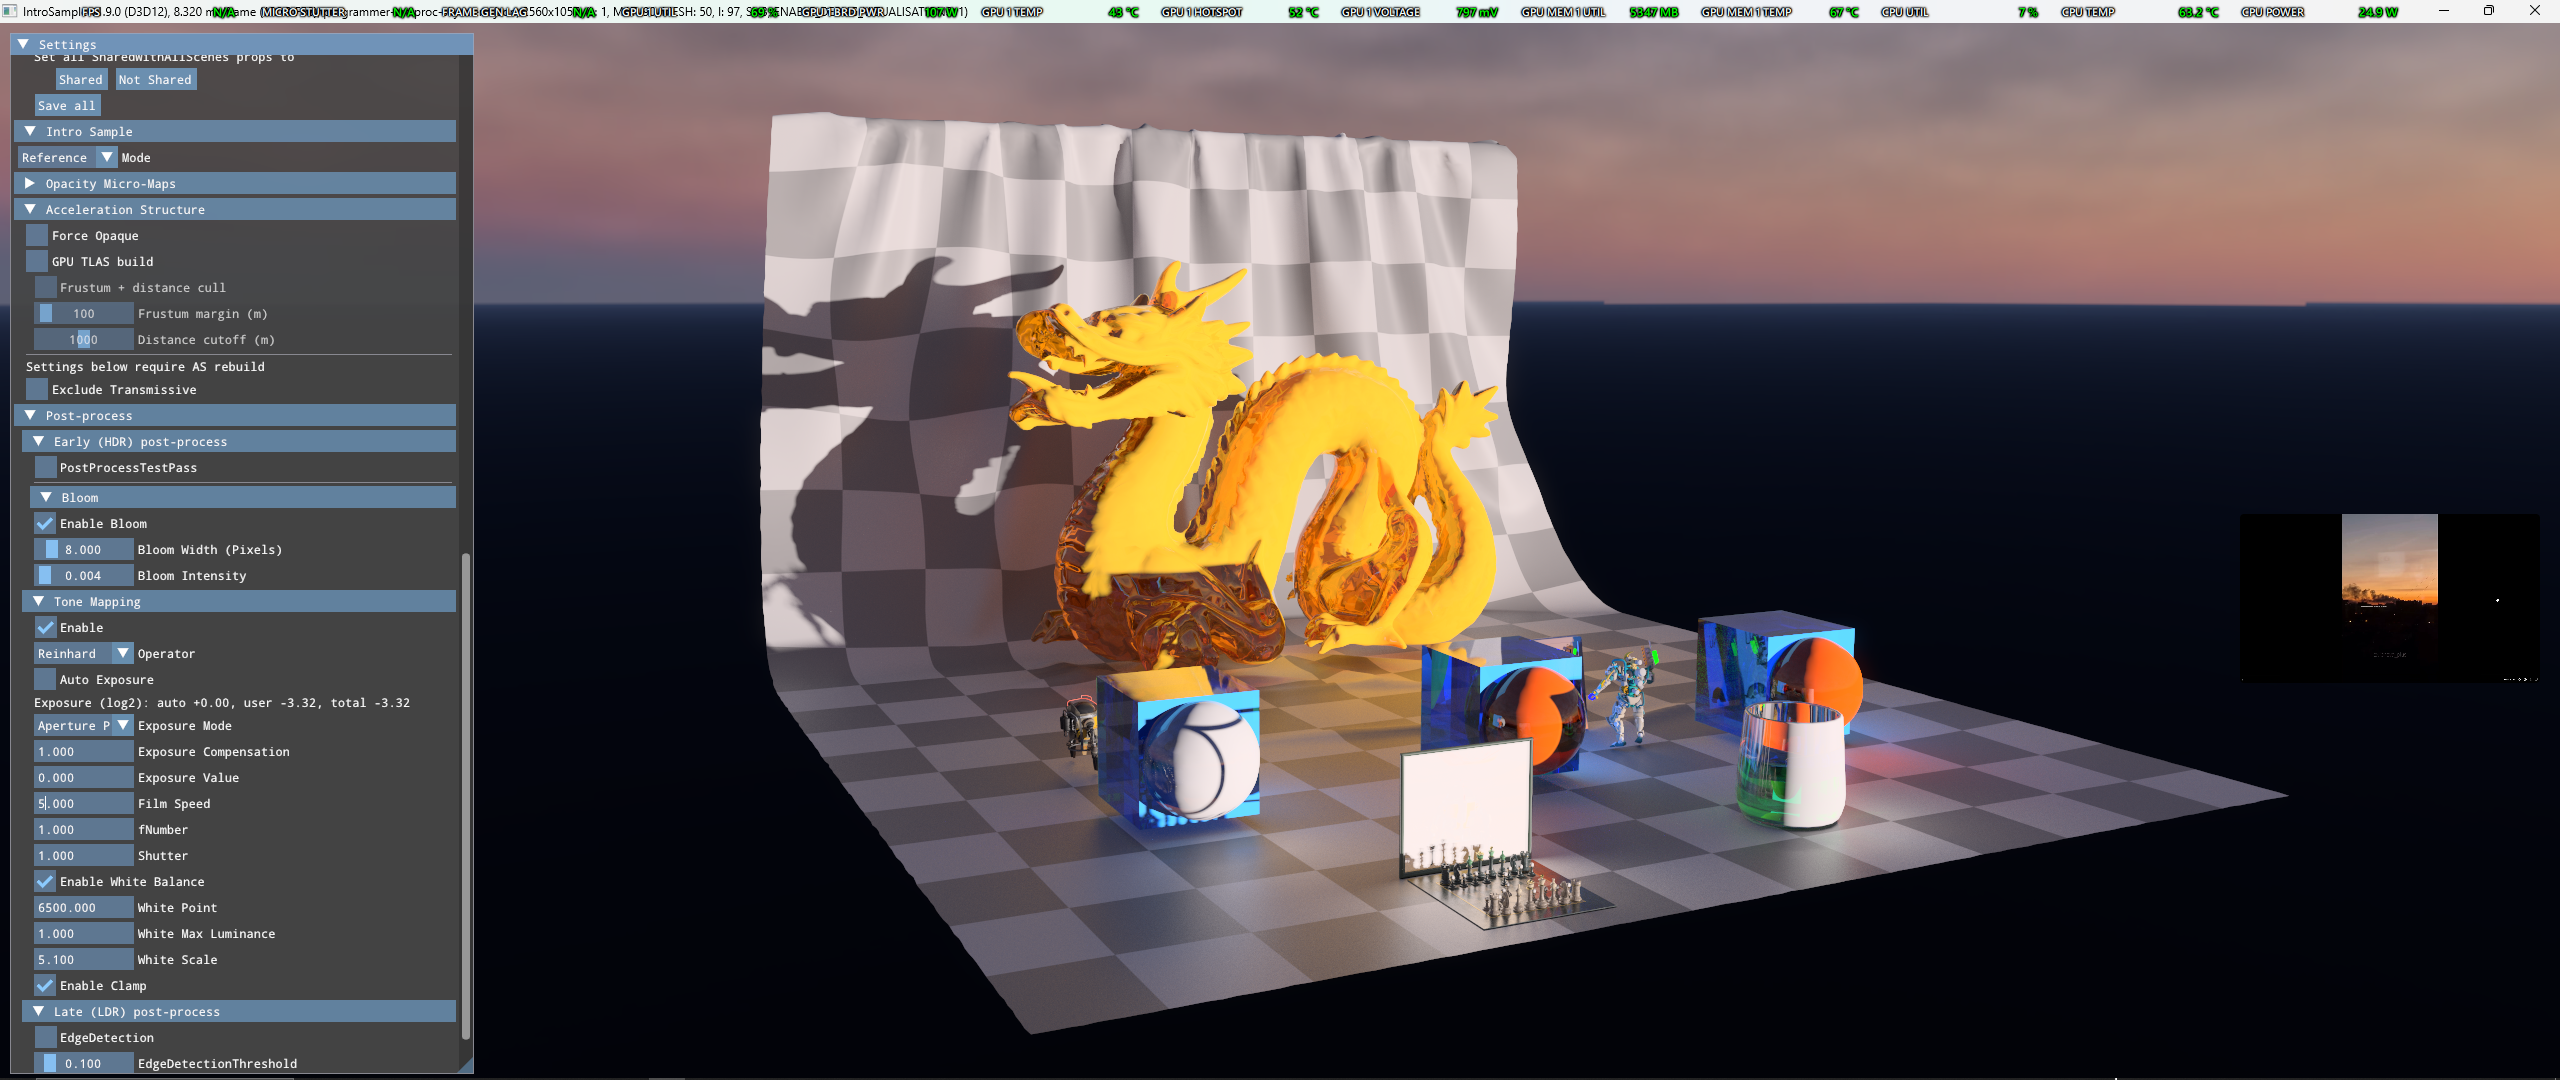Toggle the Force Opaque checkbox
2560x1080 pixels.
37,235
